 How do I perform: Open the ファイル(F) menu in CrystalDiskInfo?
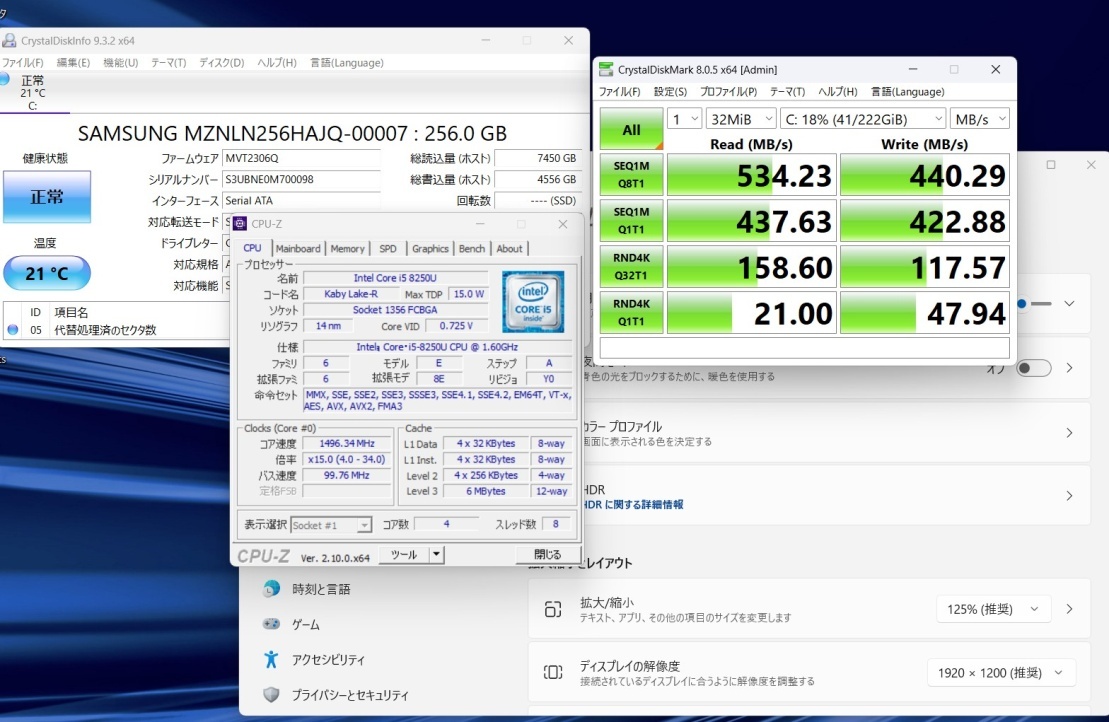[23, 63]
